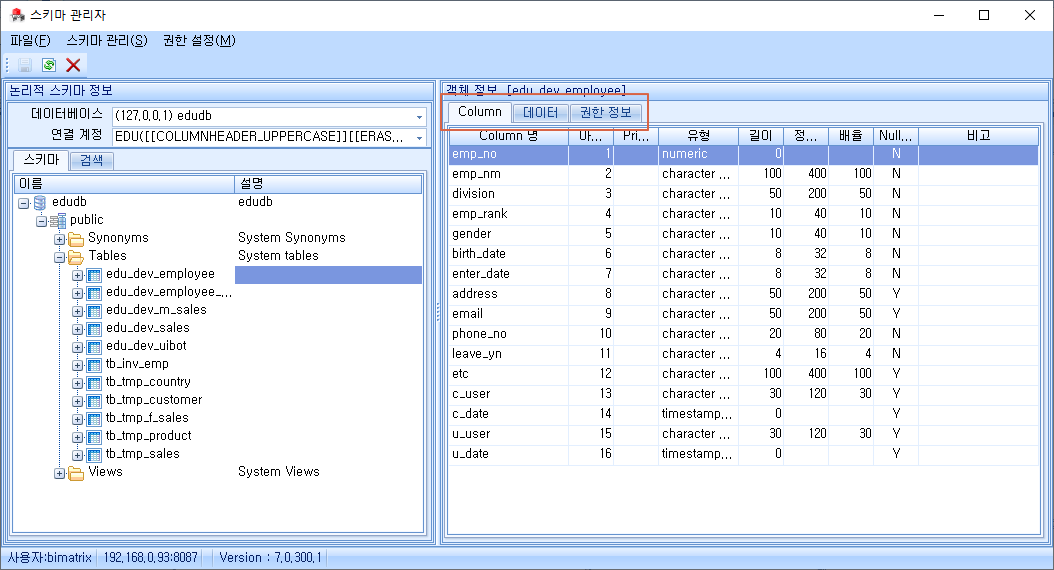Expand the Synonyms folder

click(60, 239)
